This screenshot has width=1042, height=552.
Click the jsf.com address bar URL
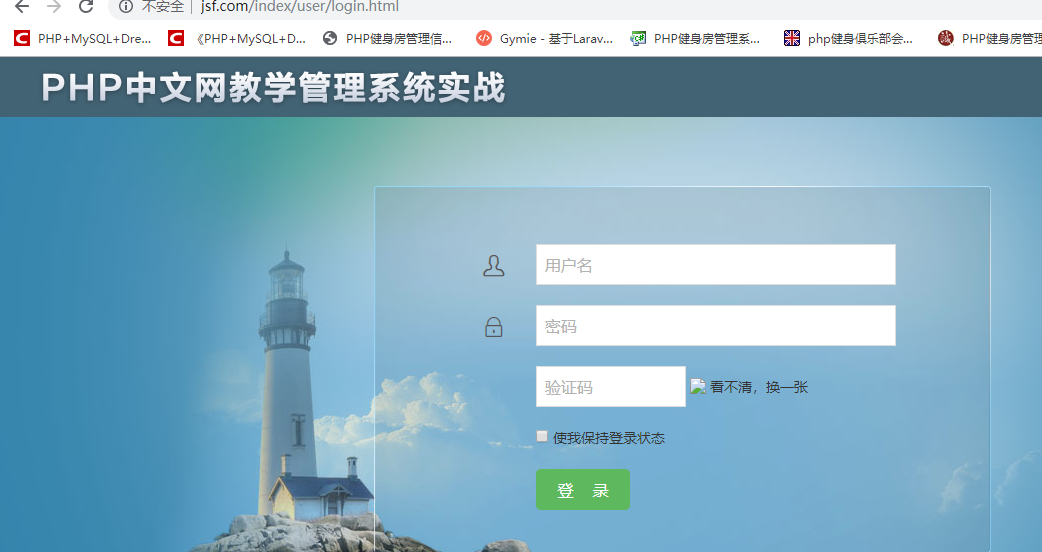click(300, 7)
